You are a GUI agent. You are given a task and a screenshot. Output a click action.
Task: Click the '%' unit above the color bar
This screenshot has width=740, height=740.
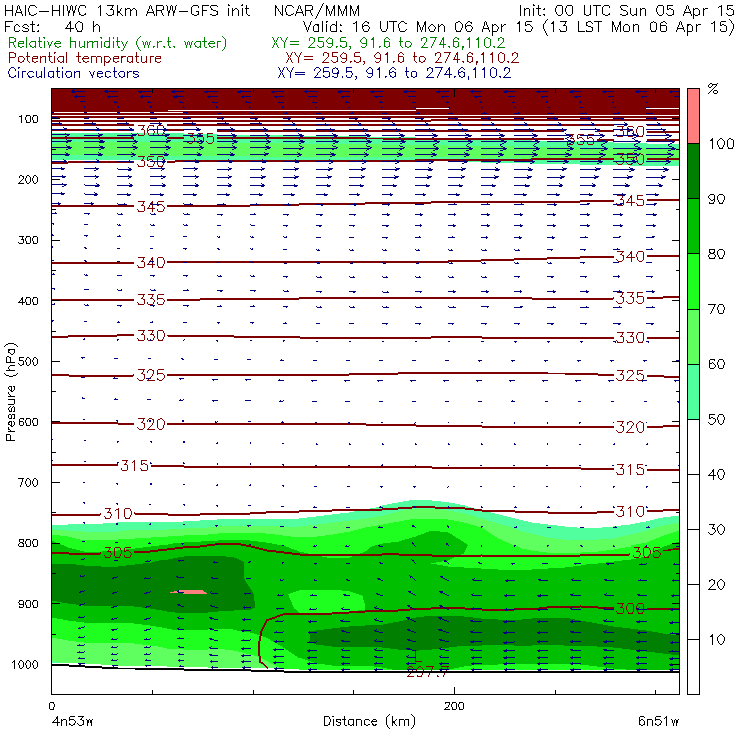pyautogui.click(x=713, y=89)
